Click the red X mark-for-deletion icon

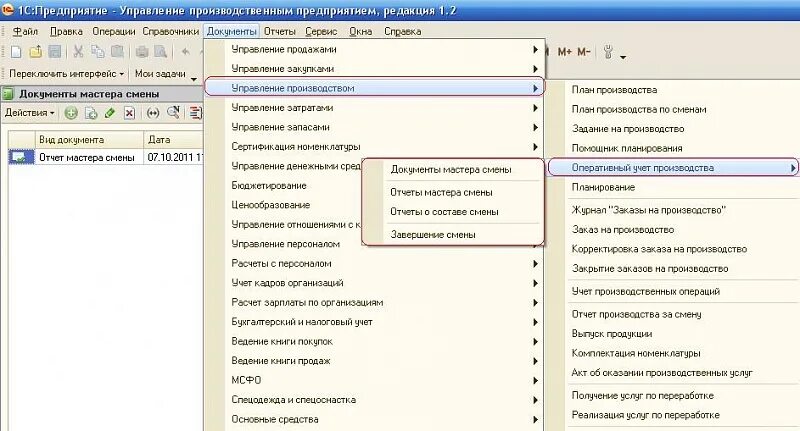click(x=130, y=113)
